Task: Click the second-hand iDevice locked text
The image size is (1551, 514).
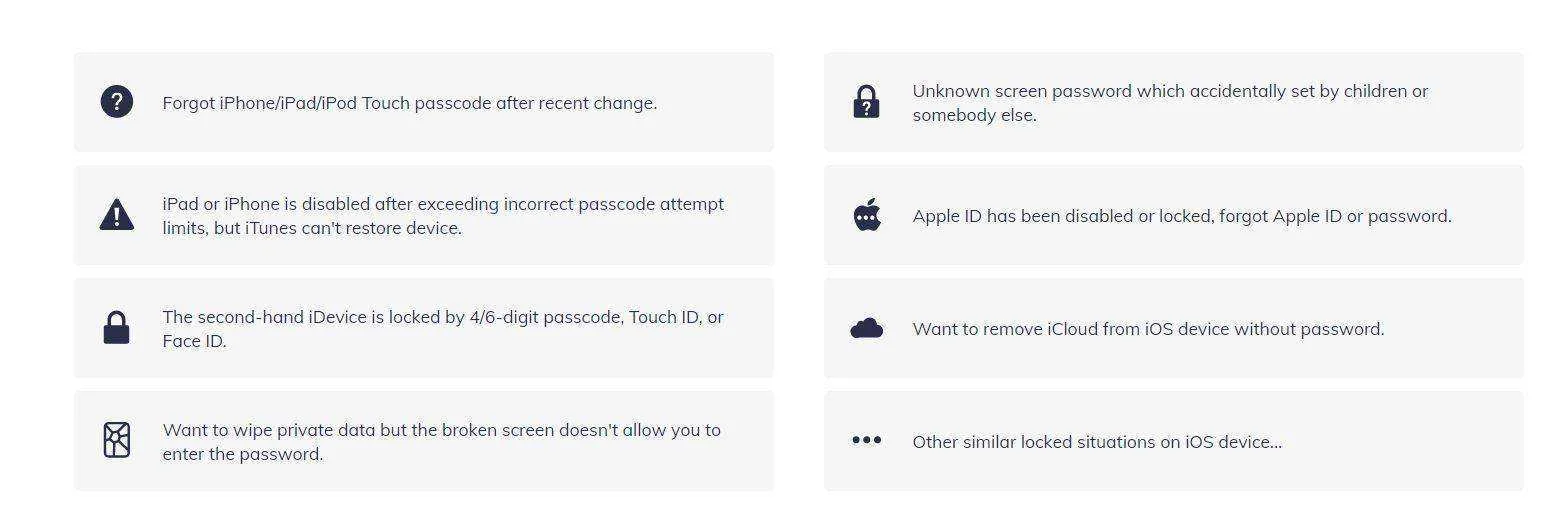Action: 443,329
